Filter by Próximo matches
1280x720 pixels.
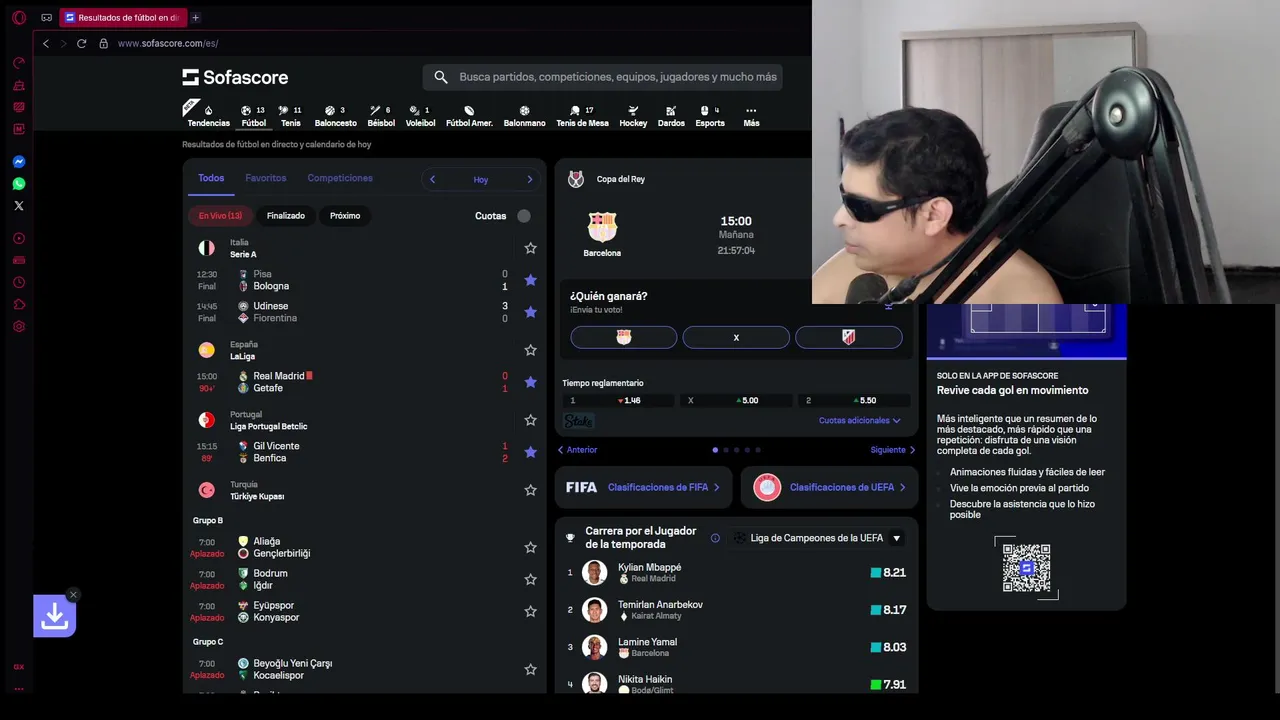[345, 216]
